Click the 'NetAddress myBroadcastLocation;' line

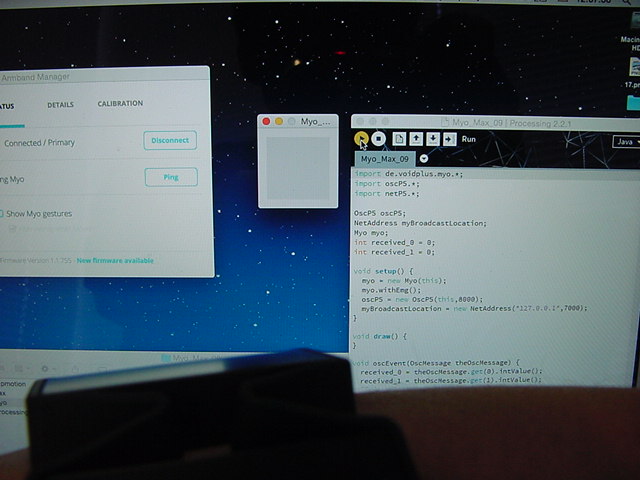pos(420,223)
